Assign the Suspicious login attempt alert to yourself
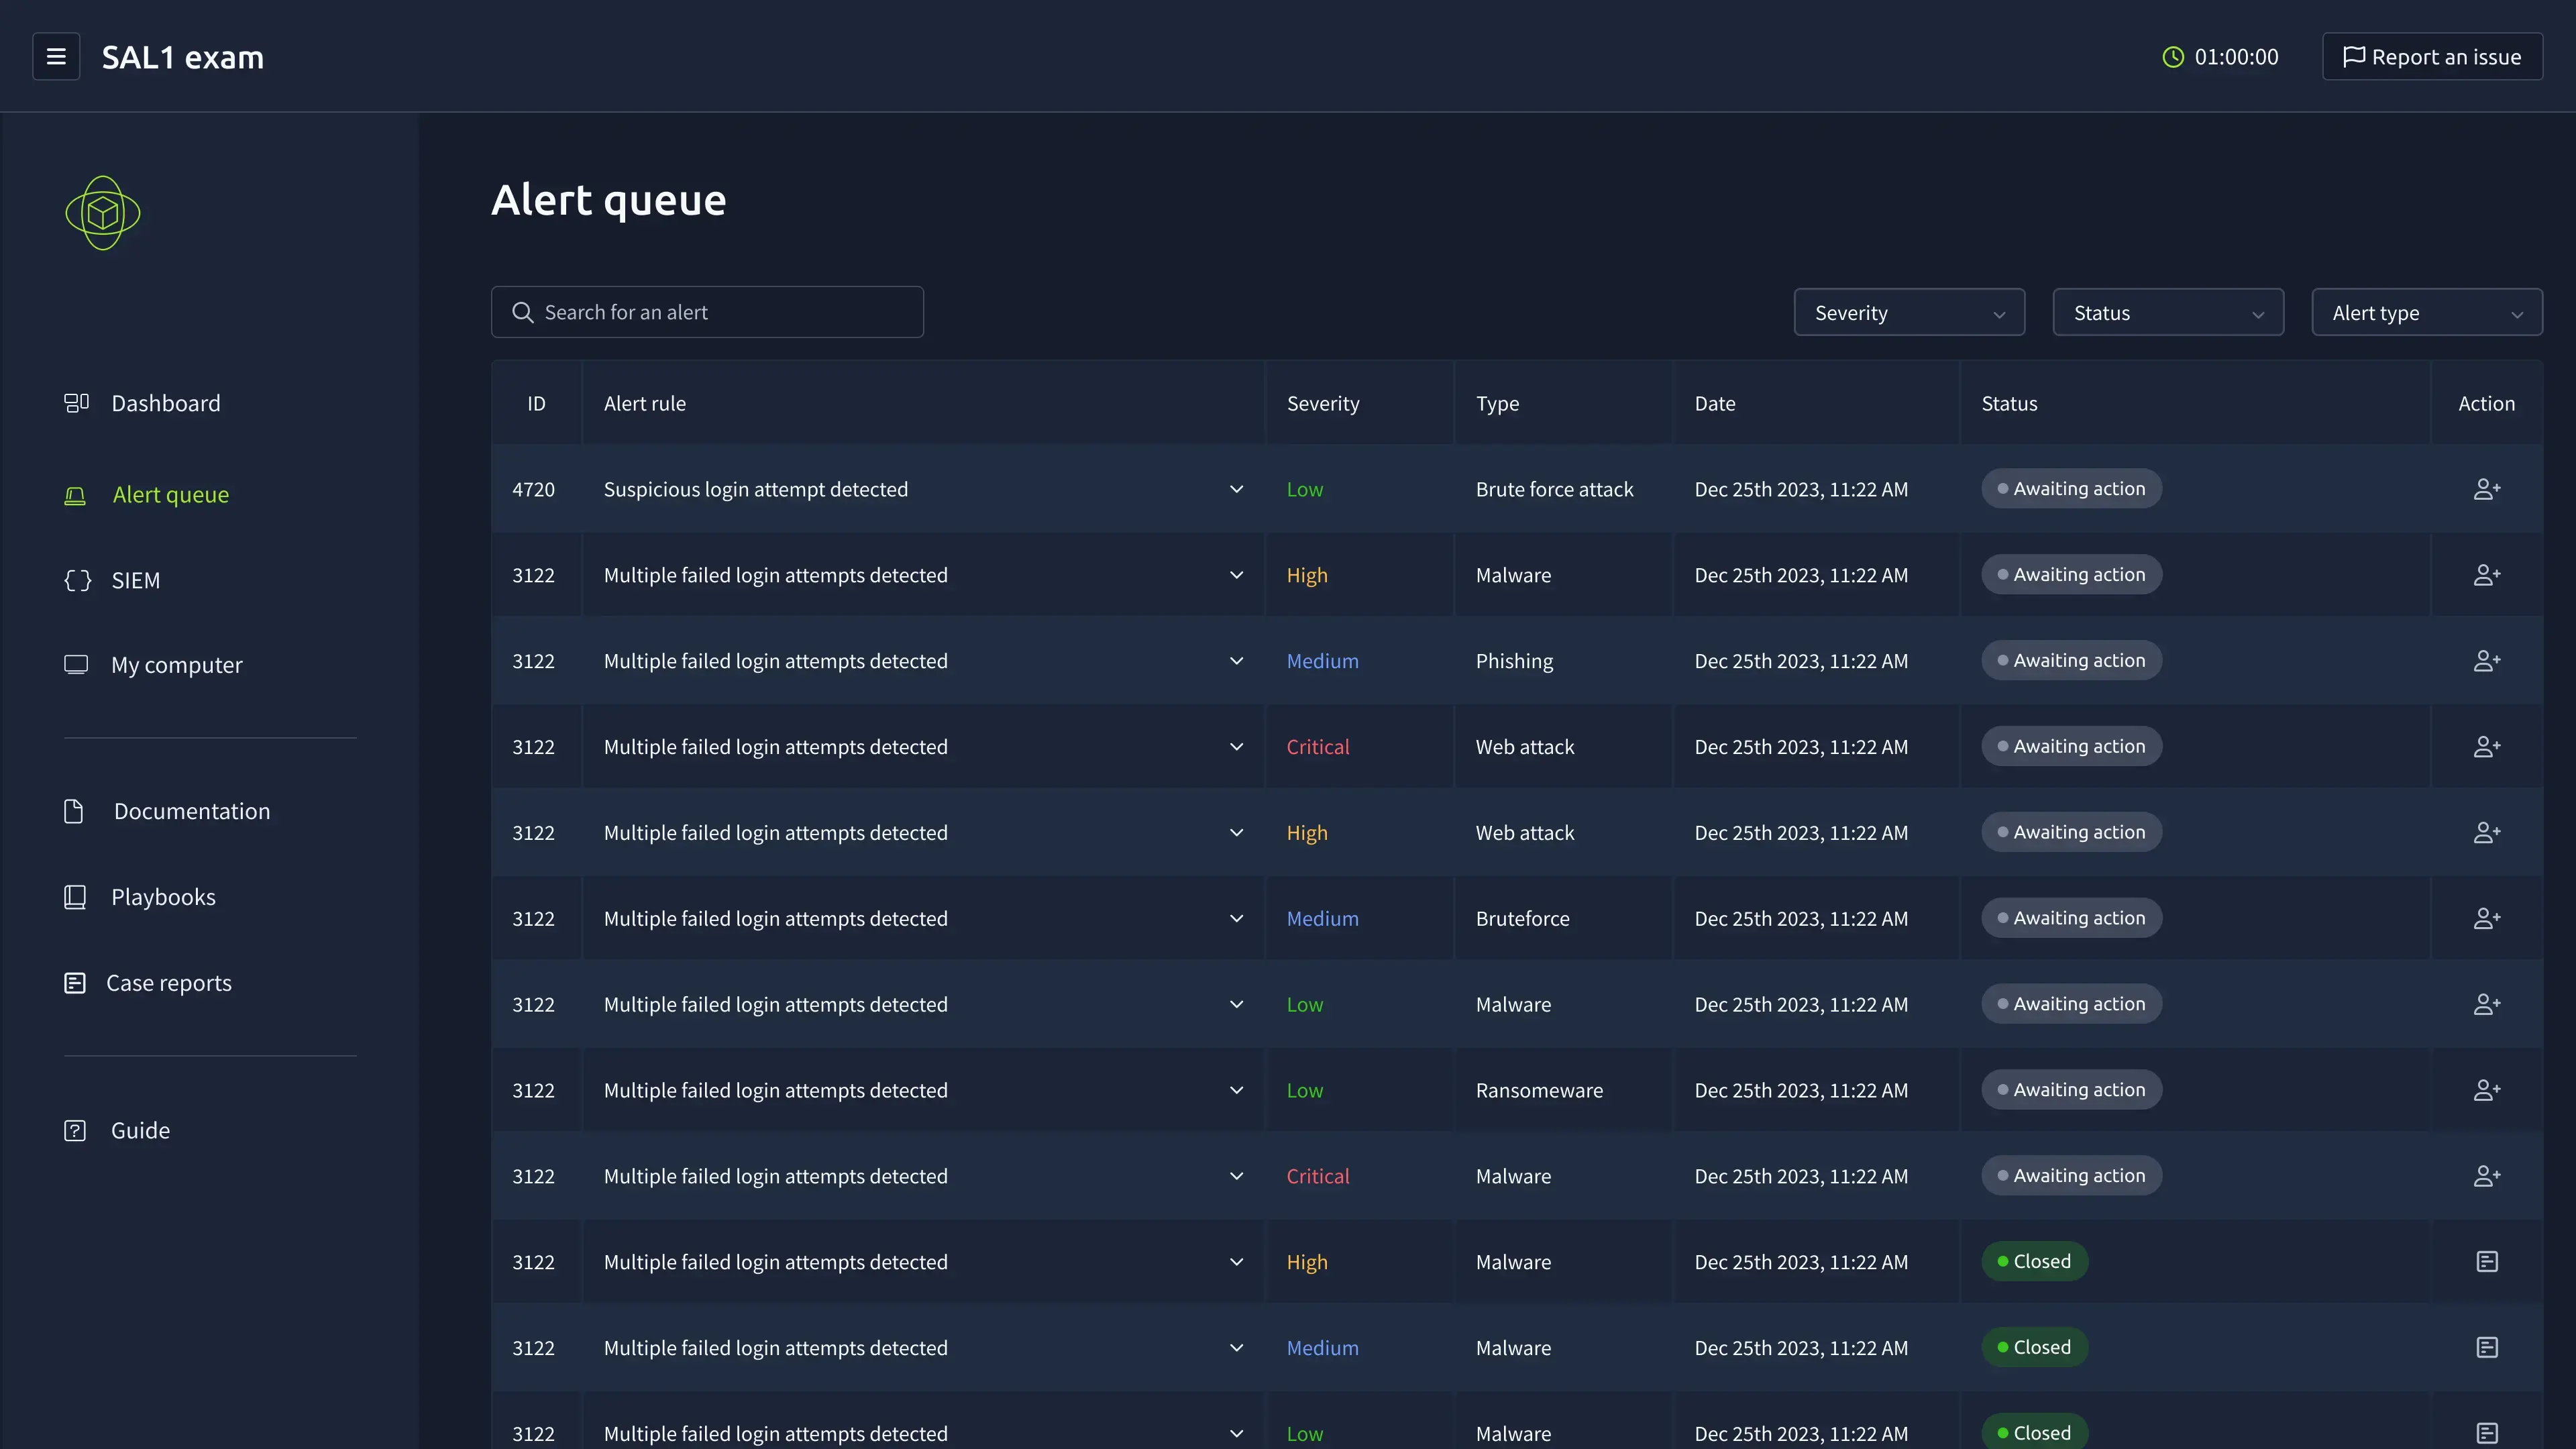 click(x=2486, y=489)
